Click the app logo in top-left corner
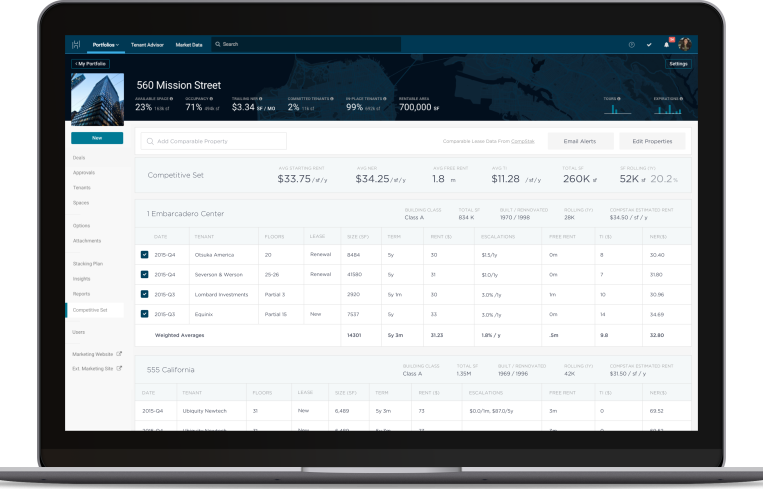This screenshot has width=763, height=489. pyautogui.click(x=76, y=45)
